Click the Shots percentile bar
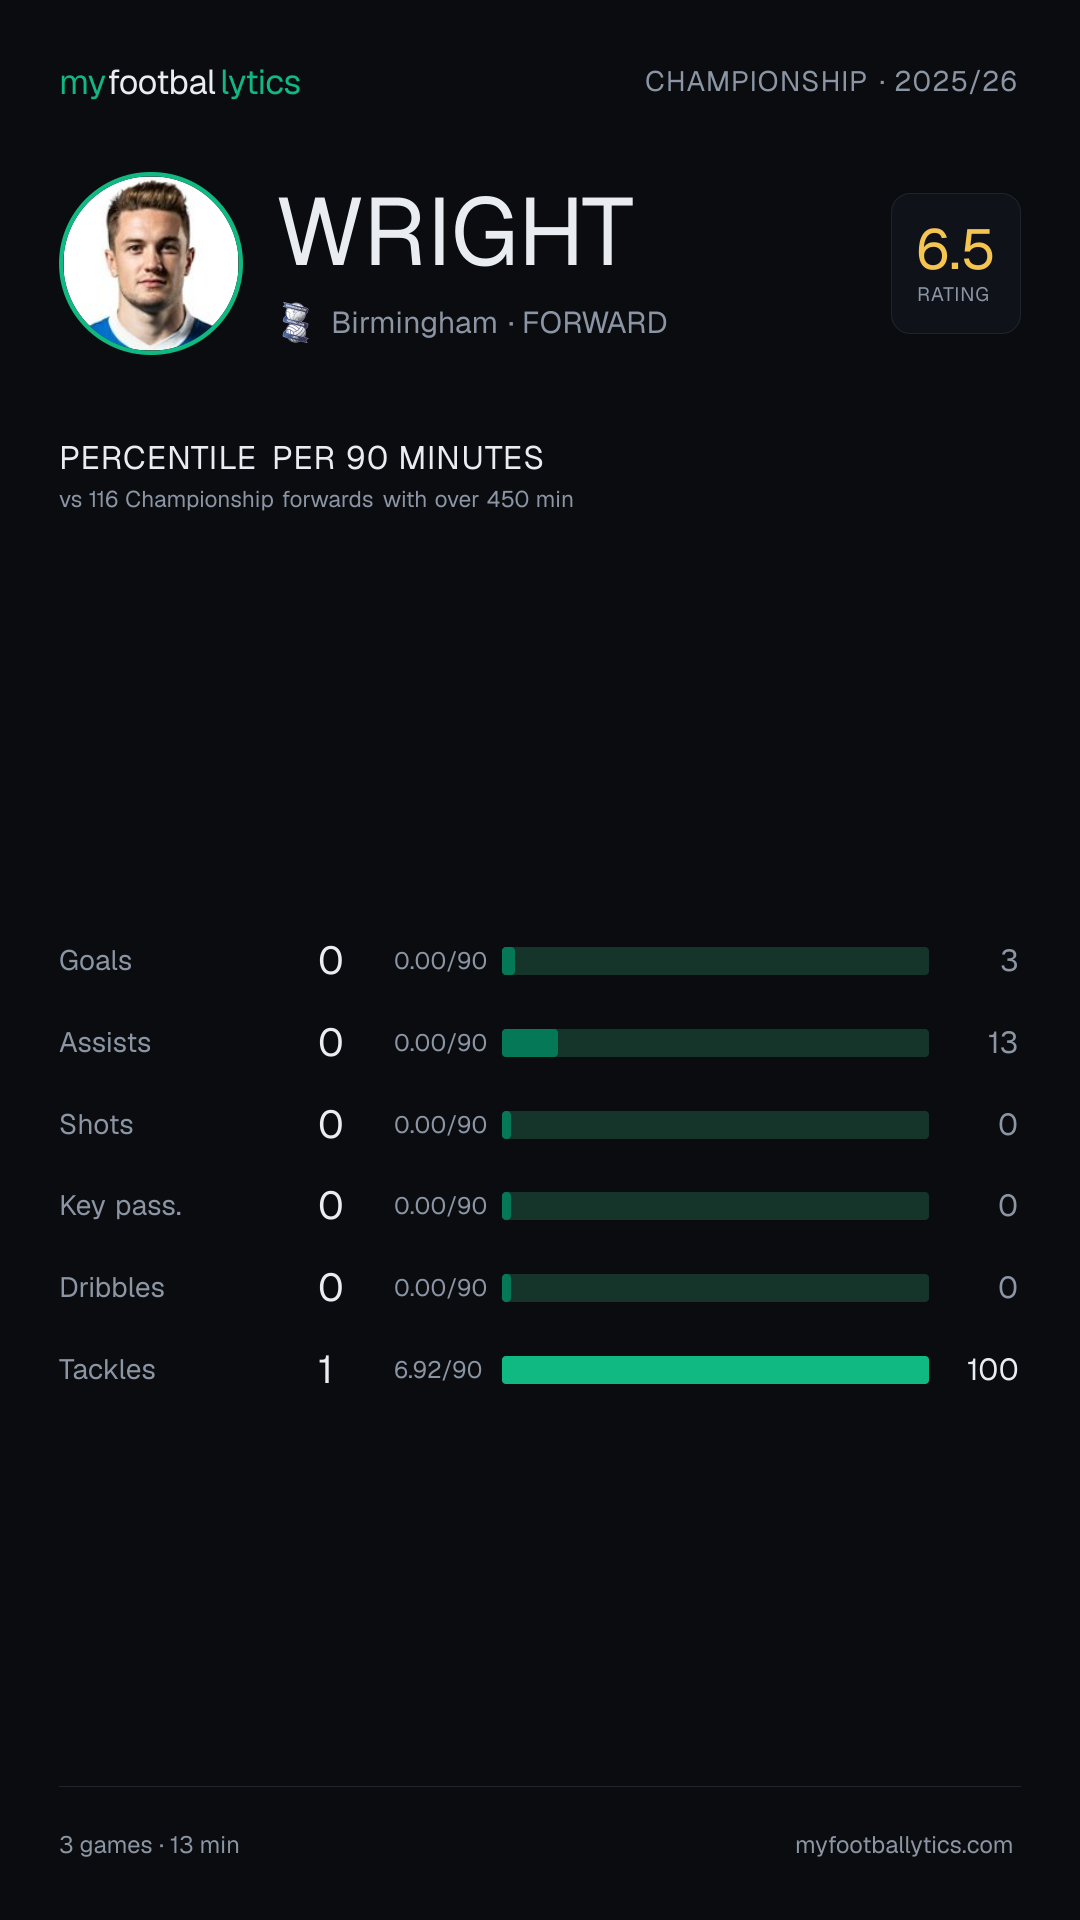1080x1920 pixels. (x=715, y=1125)
